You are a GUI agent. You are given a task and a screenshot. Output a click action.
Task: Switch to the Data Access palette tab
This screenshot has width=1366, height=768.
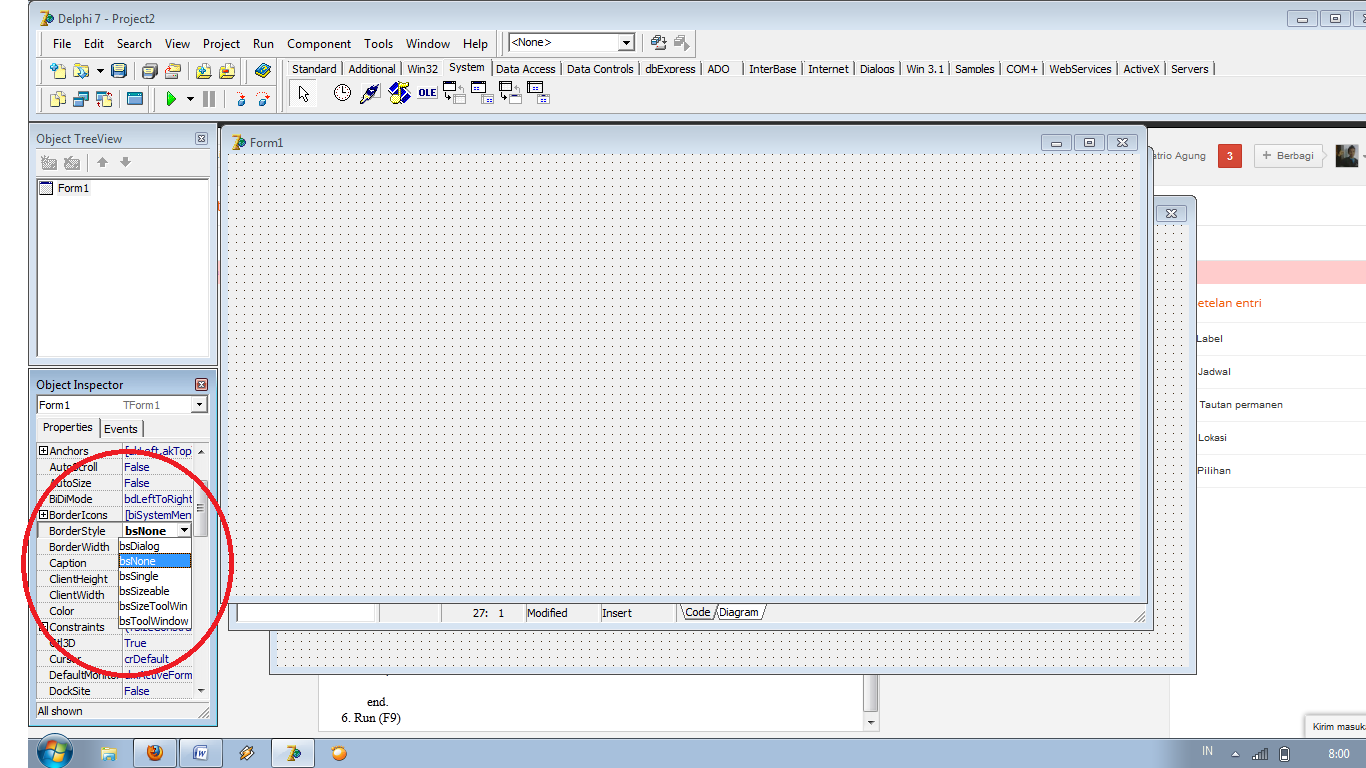pyautogui.click(x=525, y=69)
